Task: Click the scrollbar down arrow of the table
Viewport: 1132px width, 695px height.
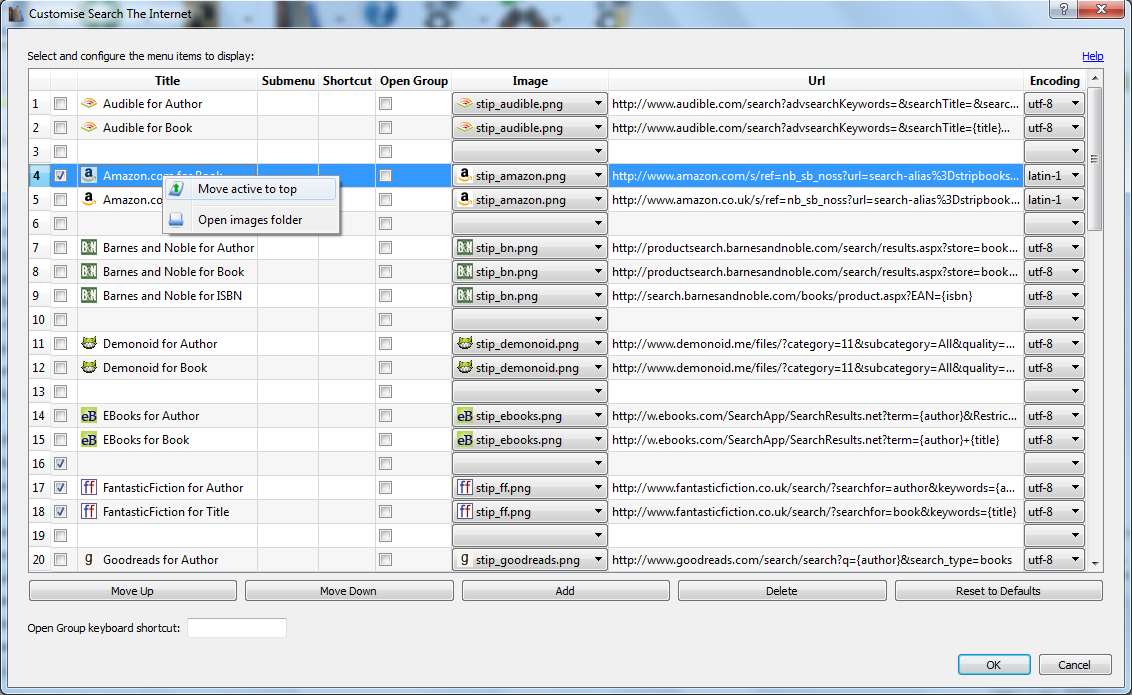Action: pos(1094,564)
